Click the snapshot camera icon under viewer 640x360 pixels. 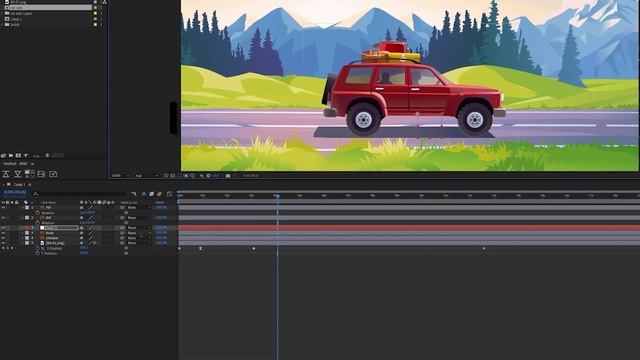coord(228,176)
